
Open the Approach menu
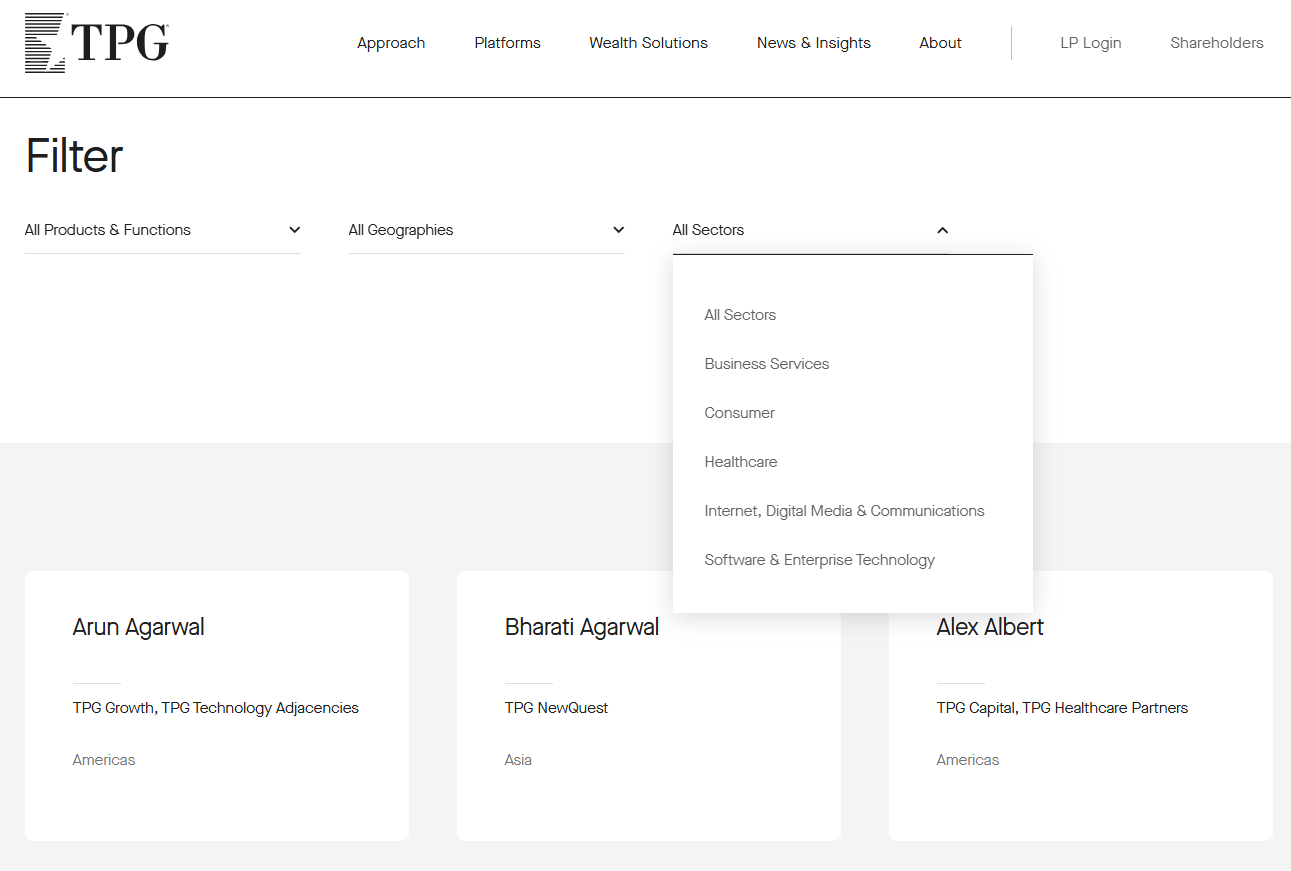point(391,43)
